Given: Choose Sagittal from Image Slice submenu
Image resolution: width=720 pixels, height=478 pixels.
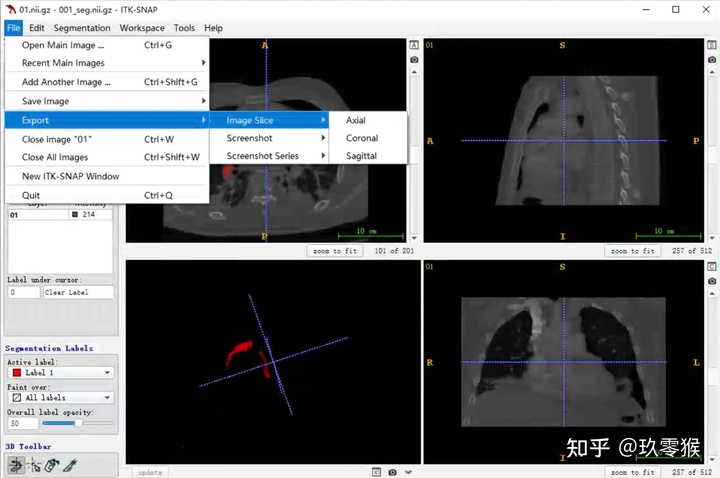Looking at the screenshot, I should 367,156.
